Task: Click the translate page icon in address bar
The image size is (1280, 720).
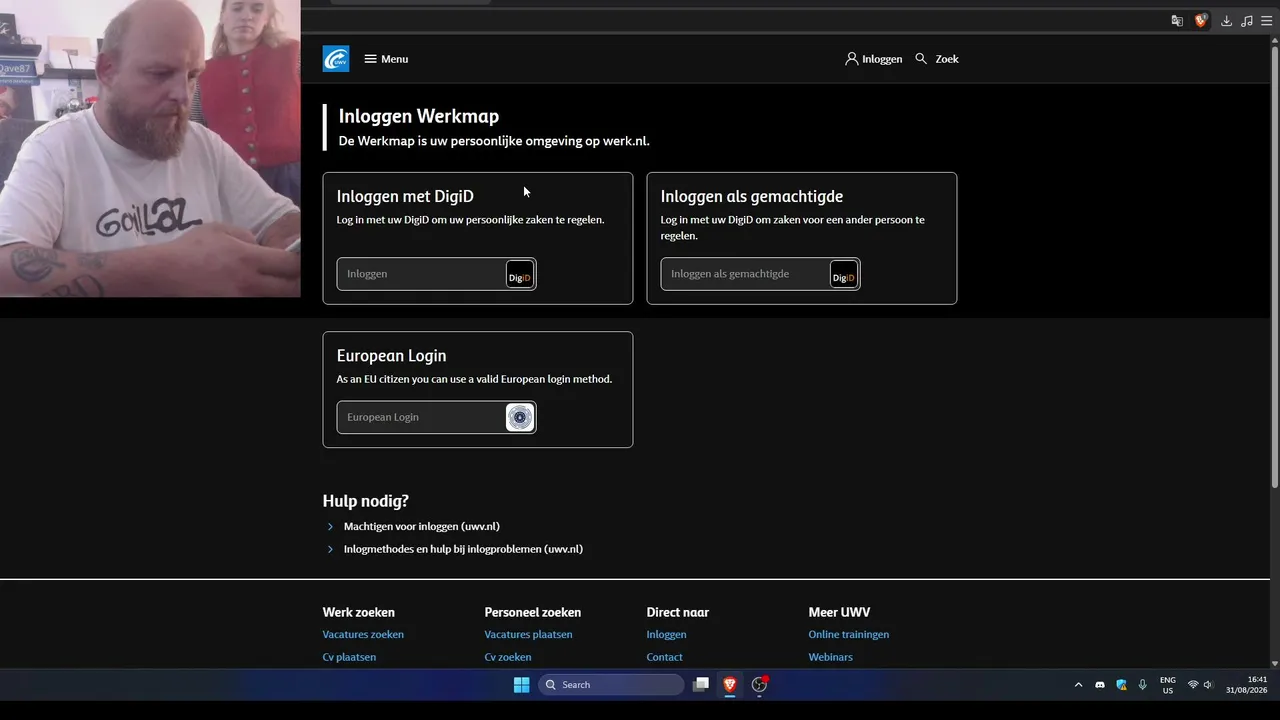Action: (x=1177, y=21)
